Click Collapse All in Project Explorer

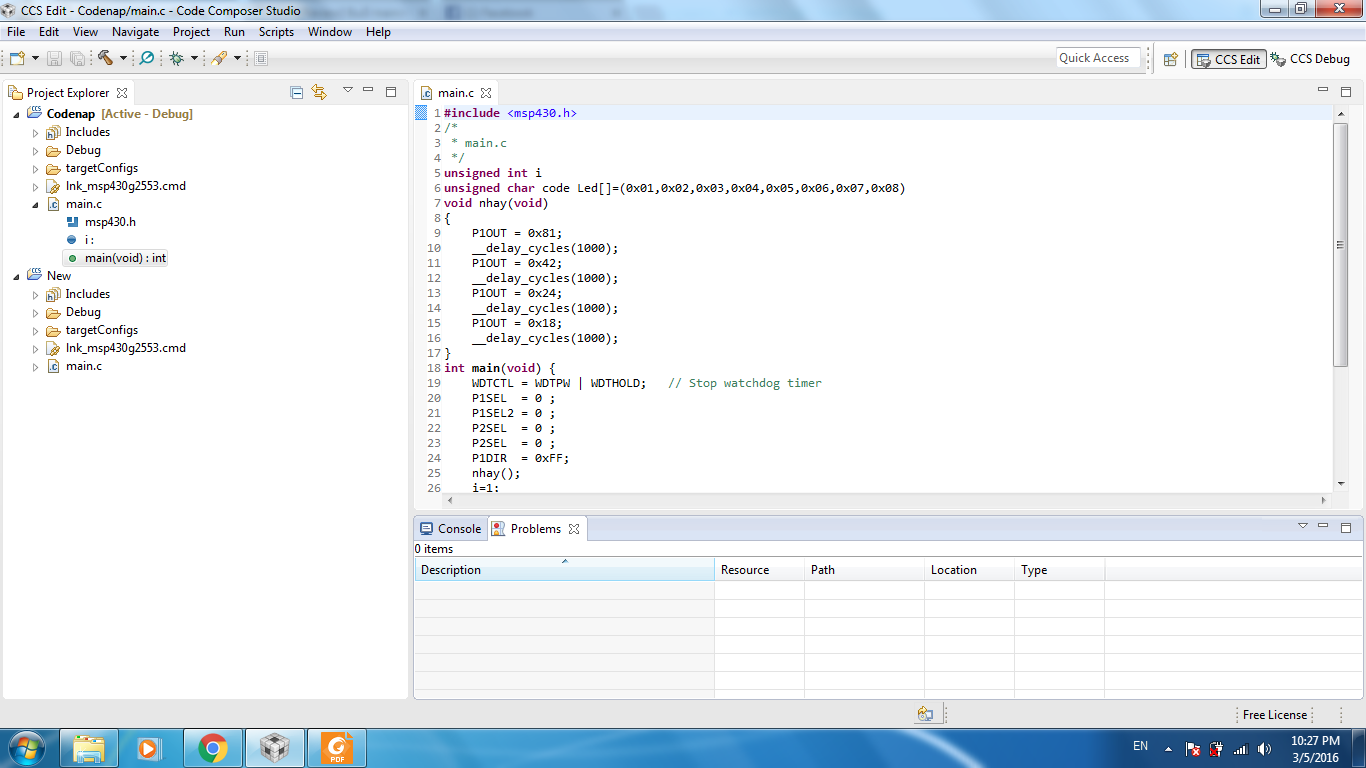[296, 92]
